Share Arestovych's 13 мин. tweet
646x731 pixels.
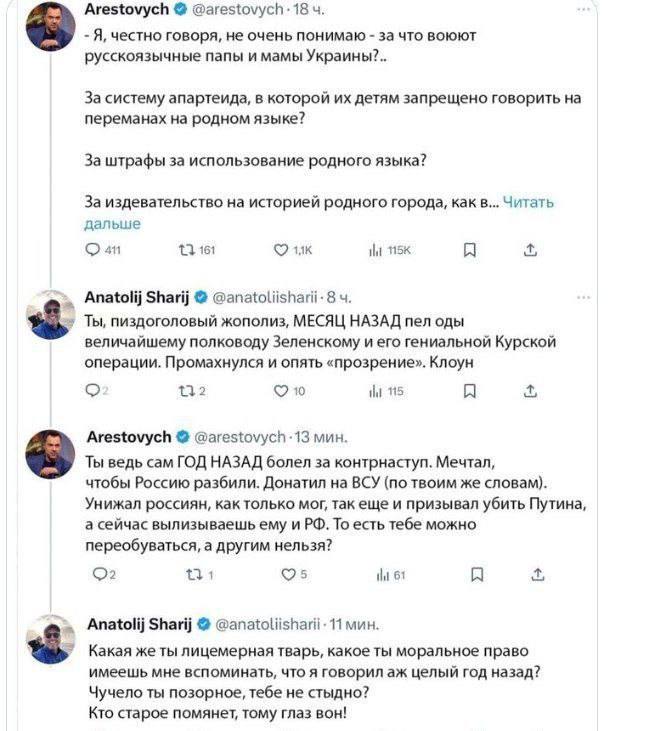pos(536,575)
